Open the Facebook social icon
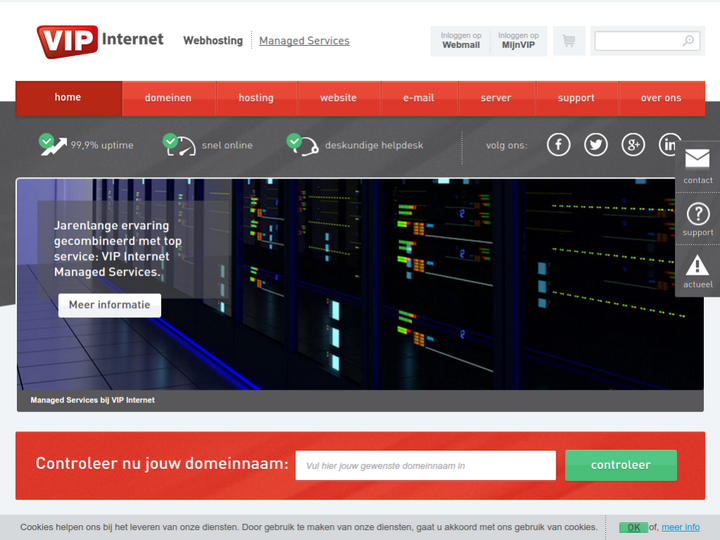This screenshot has width=720, height=540. tap(558, 145)
